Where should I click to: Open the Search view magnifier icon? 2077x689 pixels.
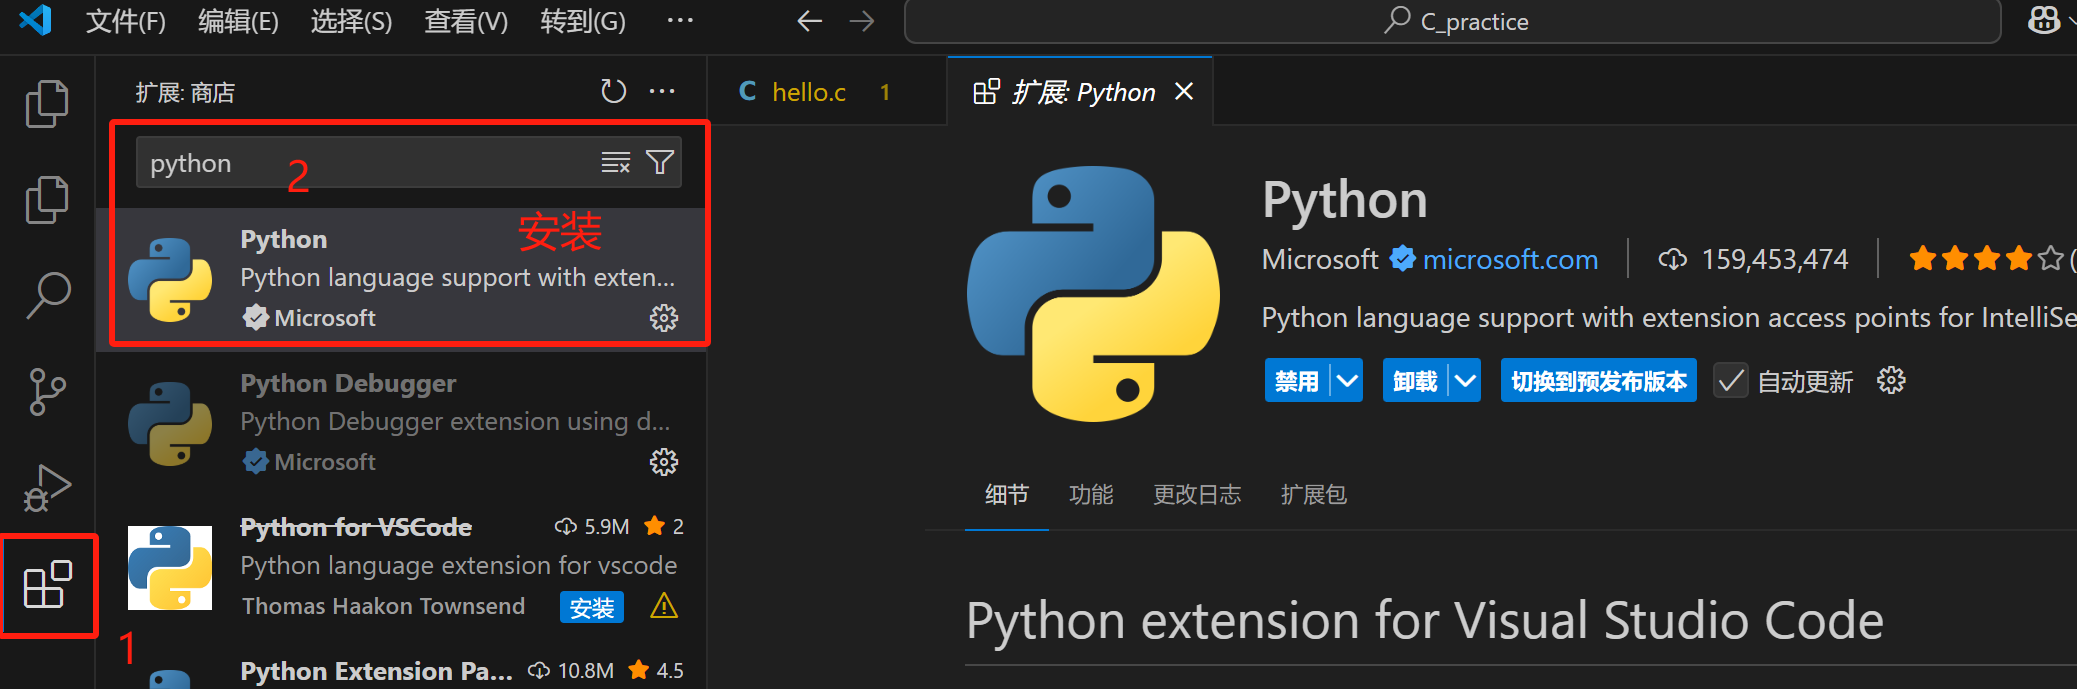click(x=47, y=296)
